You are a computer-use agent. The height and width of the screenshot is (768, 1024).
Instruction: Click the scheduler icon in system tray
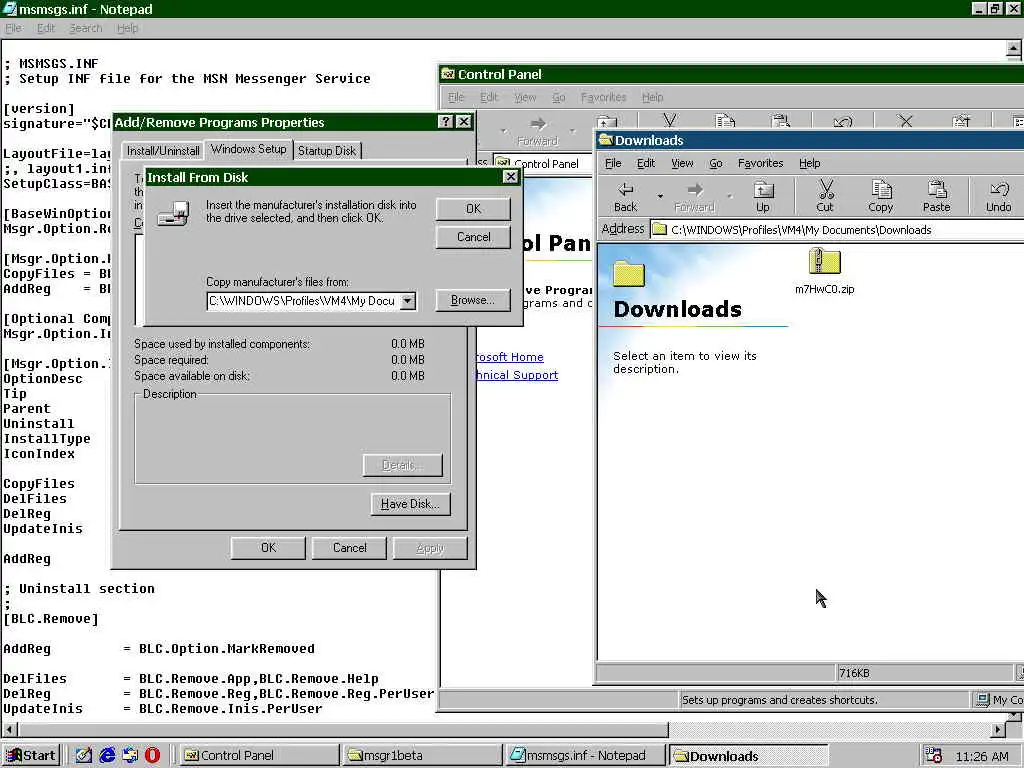[934, 756]
